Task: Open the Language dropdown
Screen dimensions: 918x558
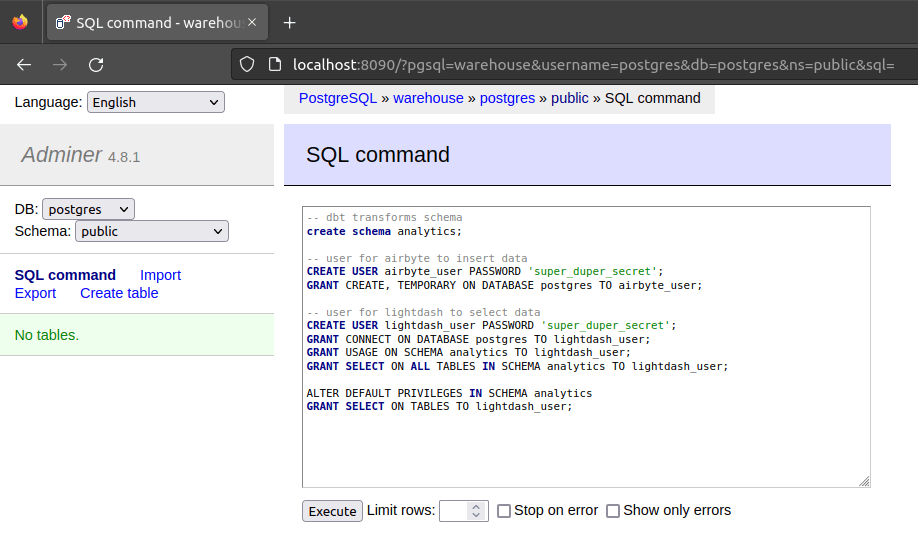Action: coord(156,102)
